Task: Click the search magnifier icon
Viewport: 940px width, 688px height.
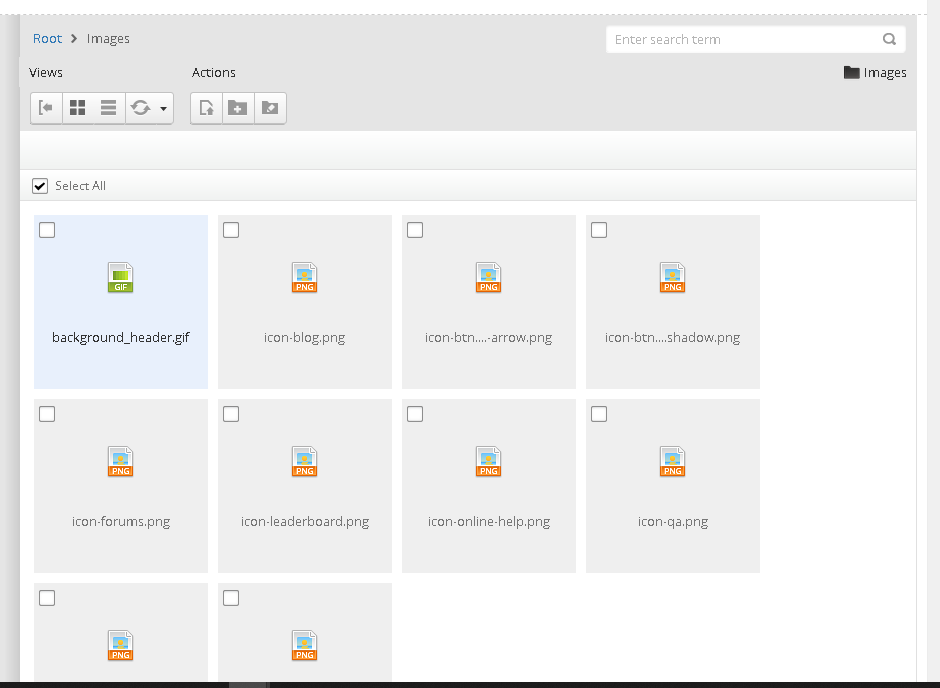Action: coord(890,40)
